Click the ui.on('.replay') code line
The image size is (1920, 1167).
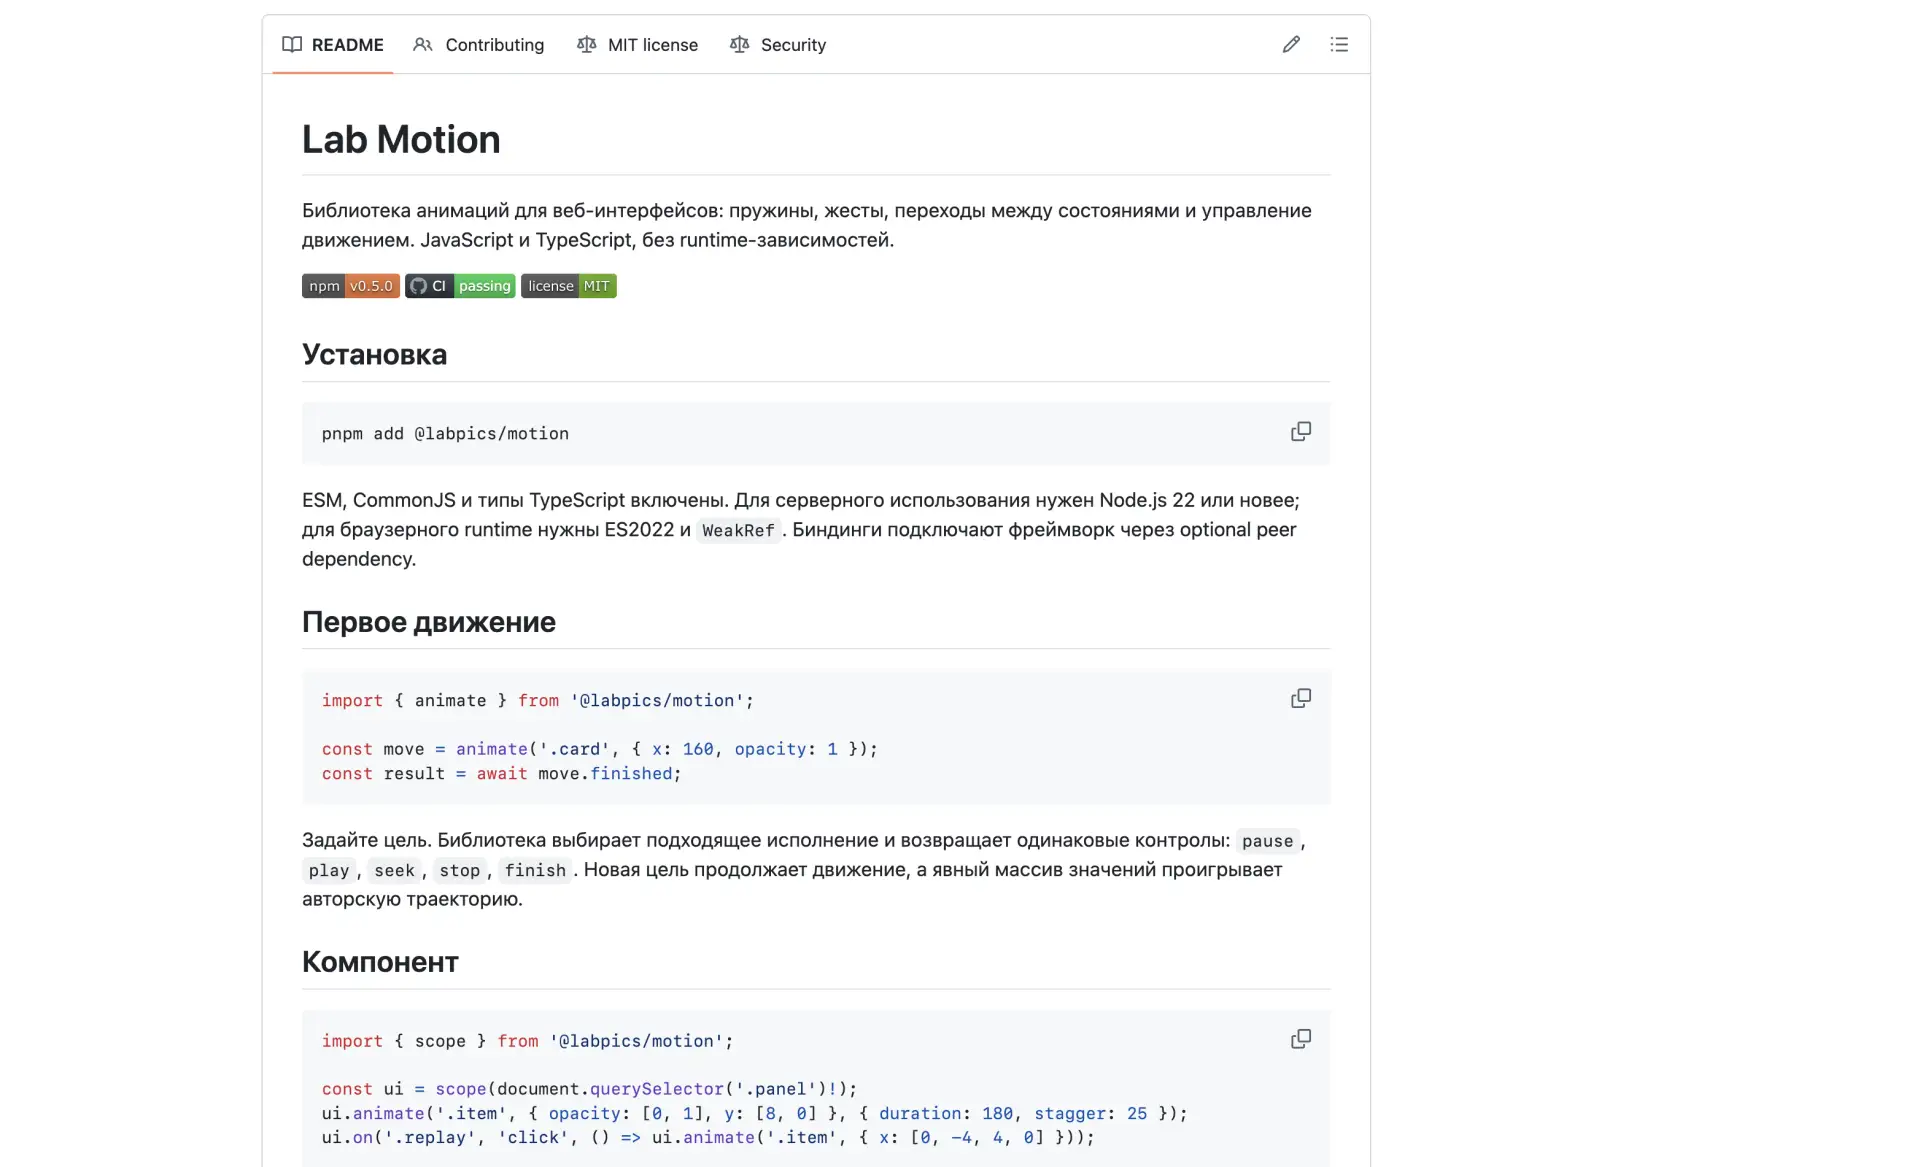pos(708,1138)
